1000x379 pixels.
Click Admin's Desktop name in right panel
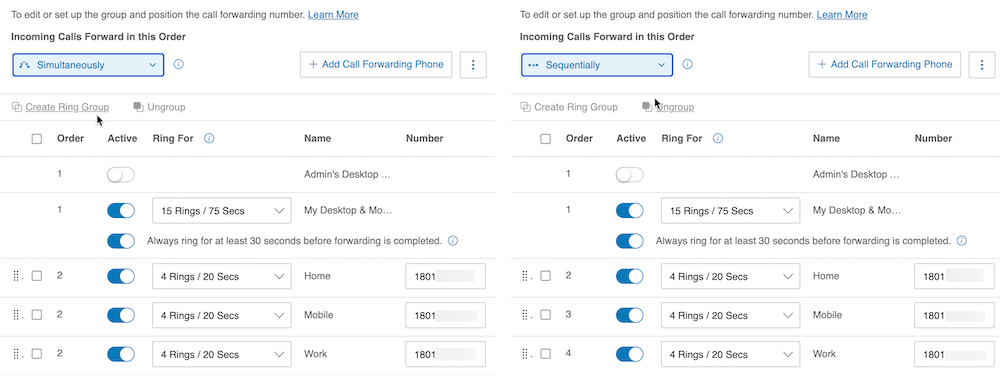pos(856,174)
